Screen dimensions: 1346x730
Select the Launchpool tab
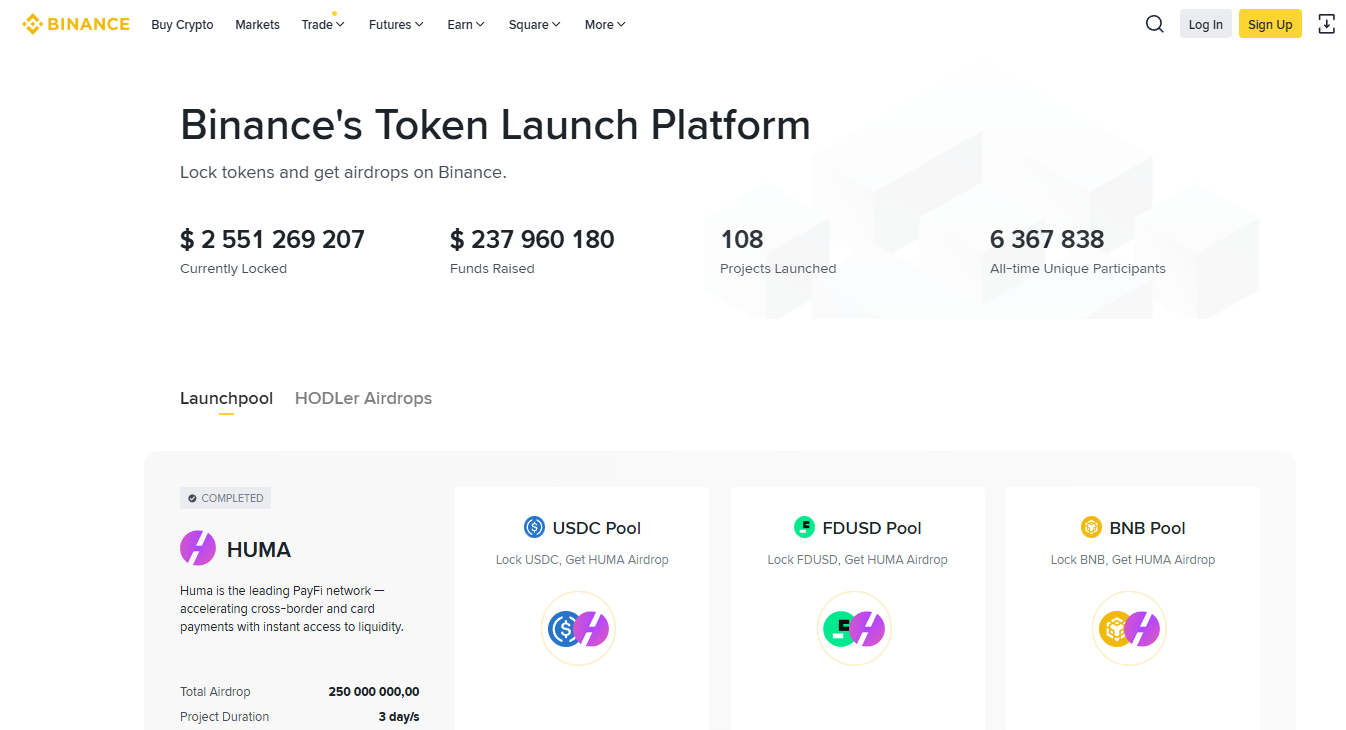[226, 398]
